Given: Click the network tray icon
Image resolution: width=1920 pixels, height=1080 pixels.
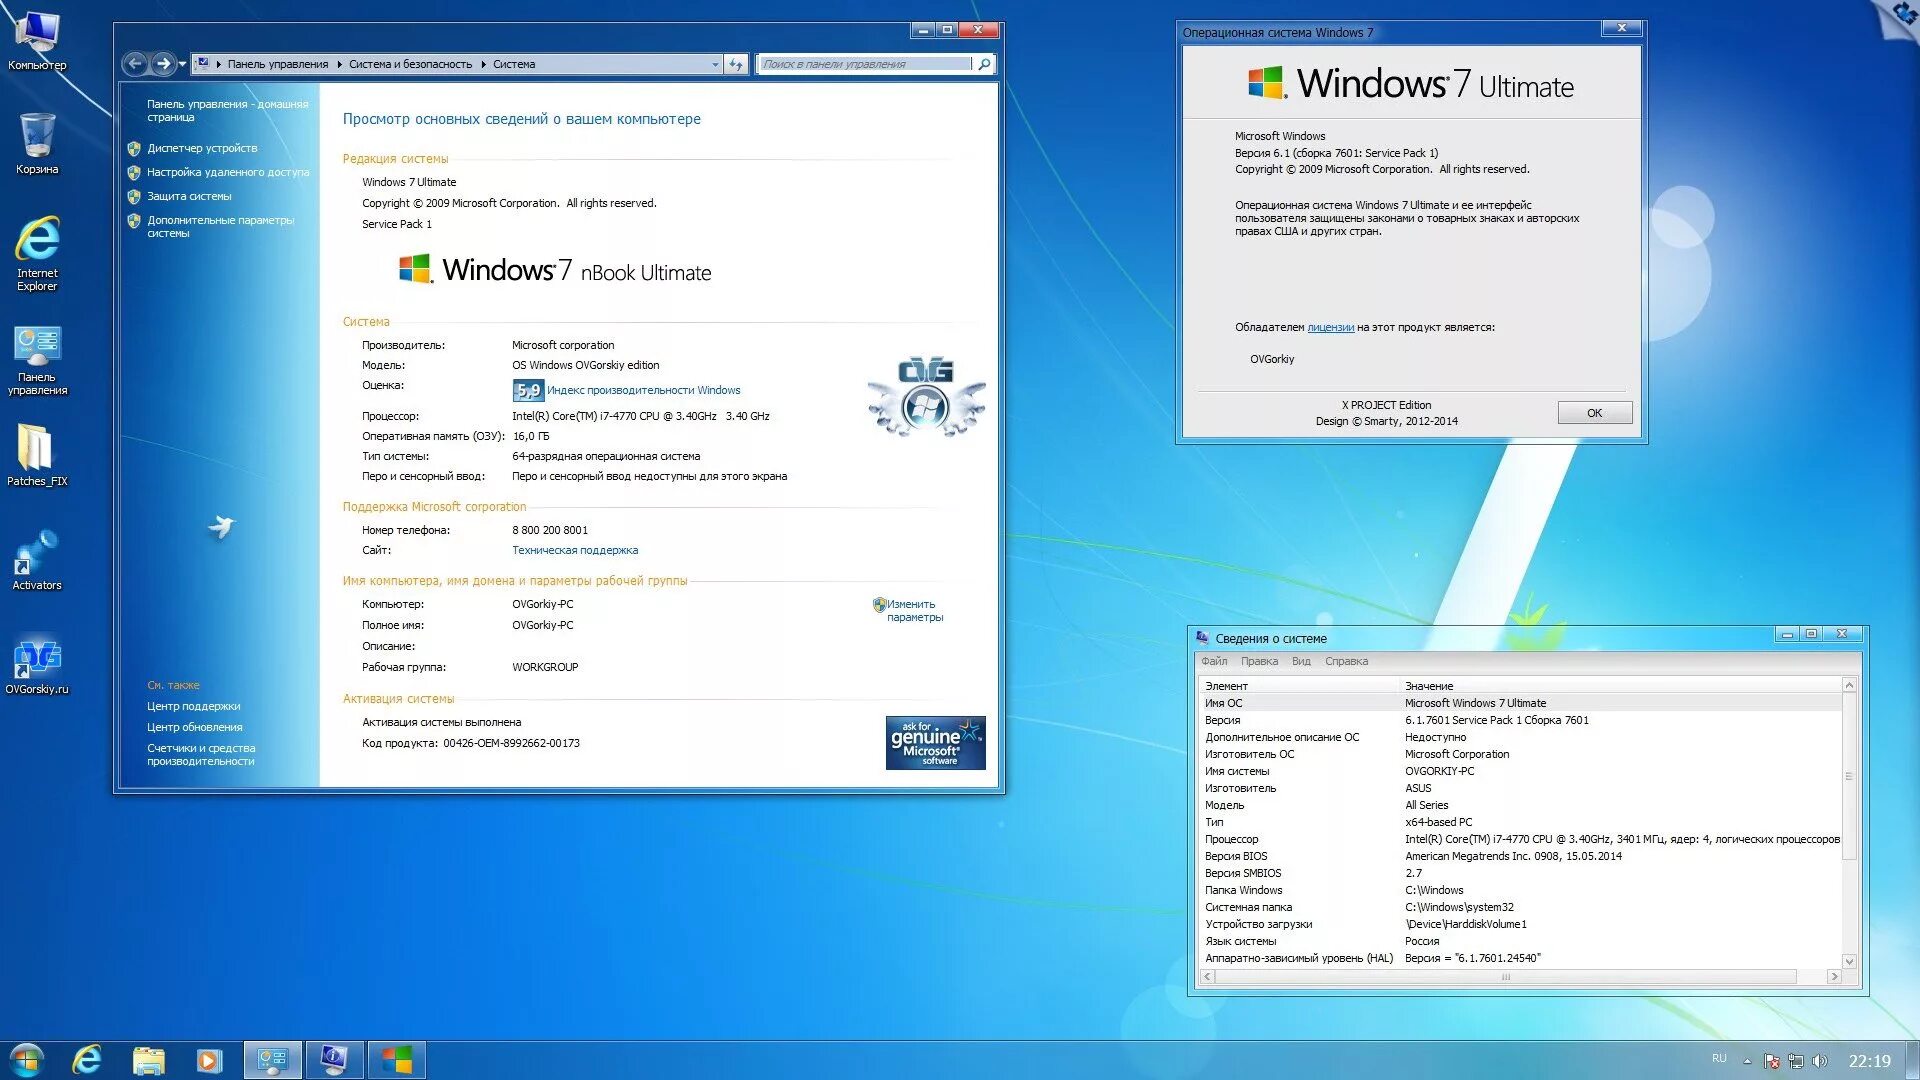Looking at the screenshot, I should 1796,1061.
